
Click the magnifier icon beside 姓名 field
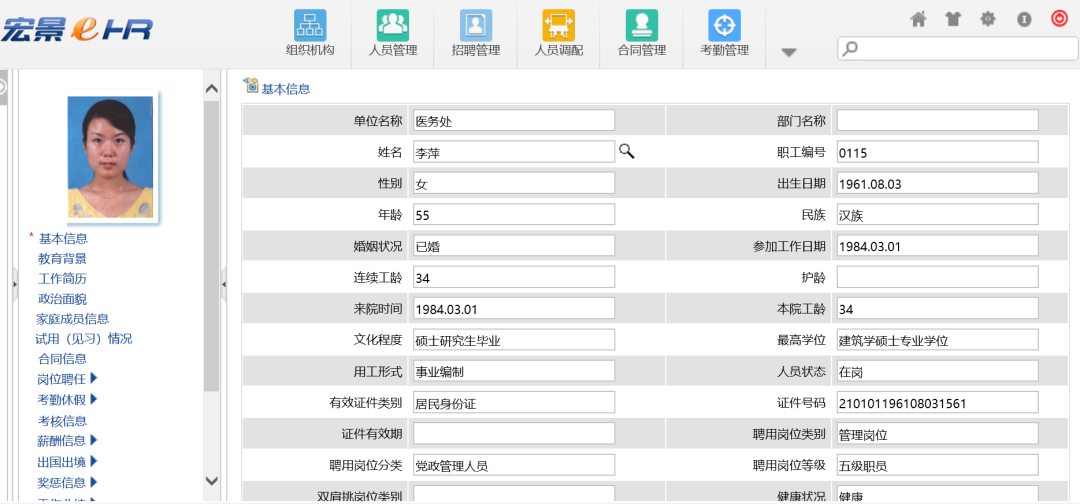[x=627, y=151]
